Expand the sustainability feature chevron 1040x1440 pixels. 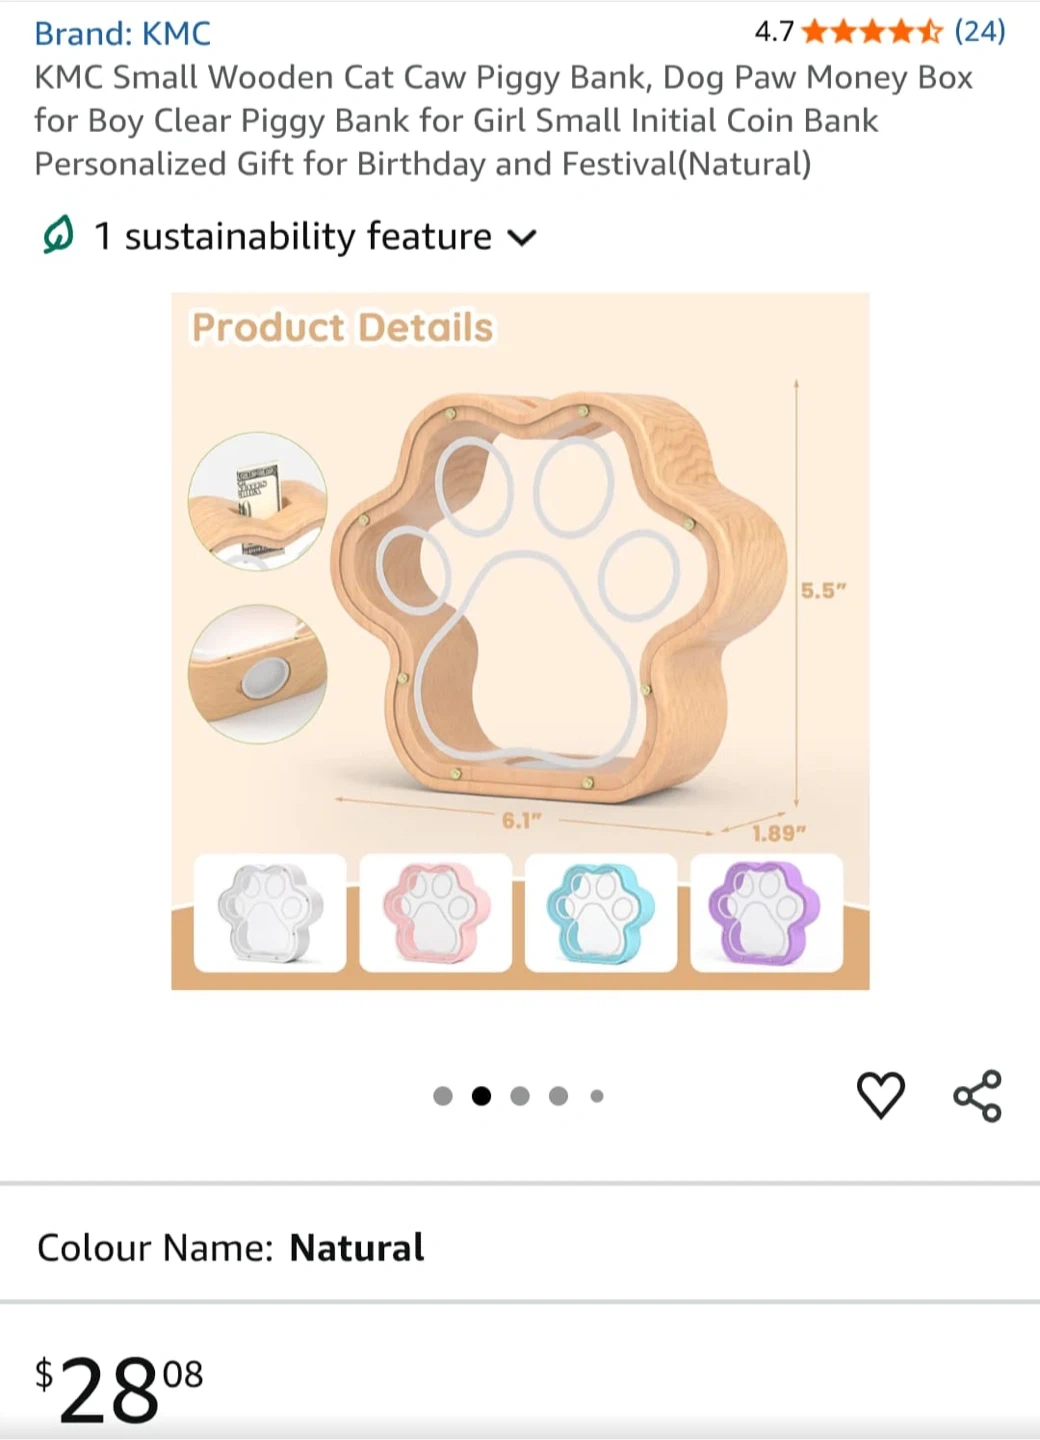coord(522,238)
